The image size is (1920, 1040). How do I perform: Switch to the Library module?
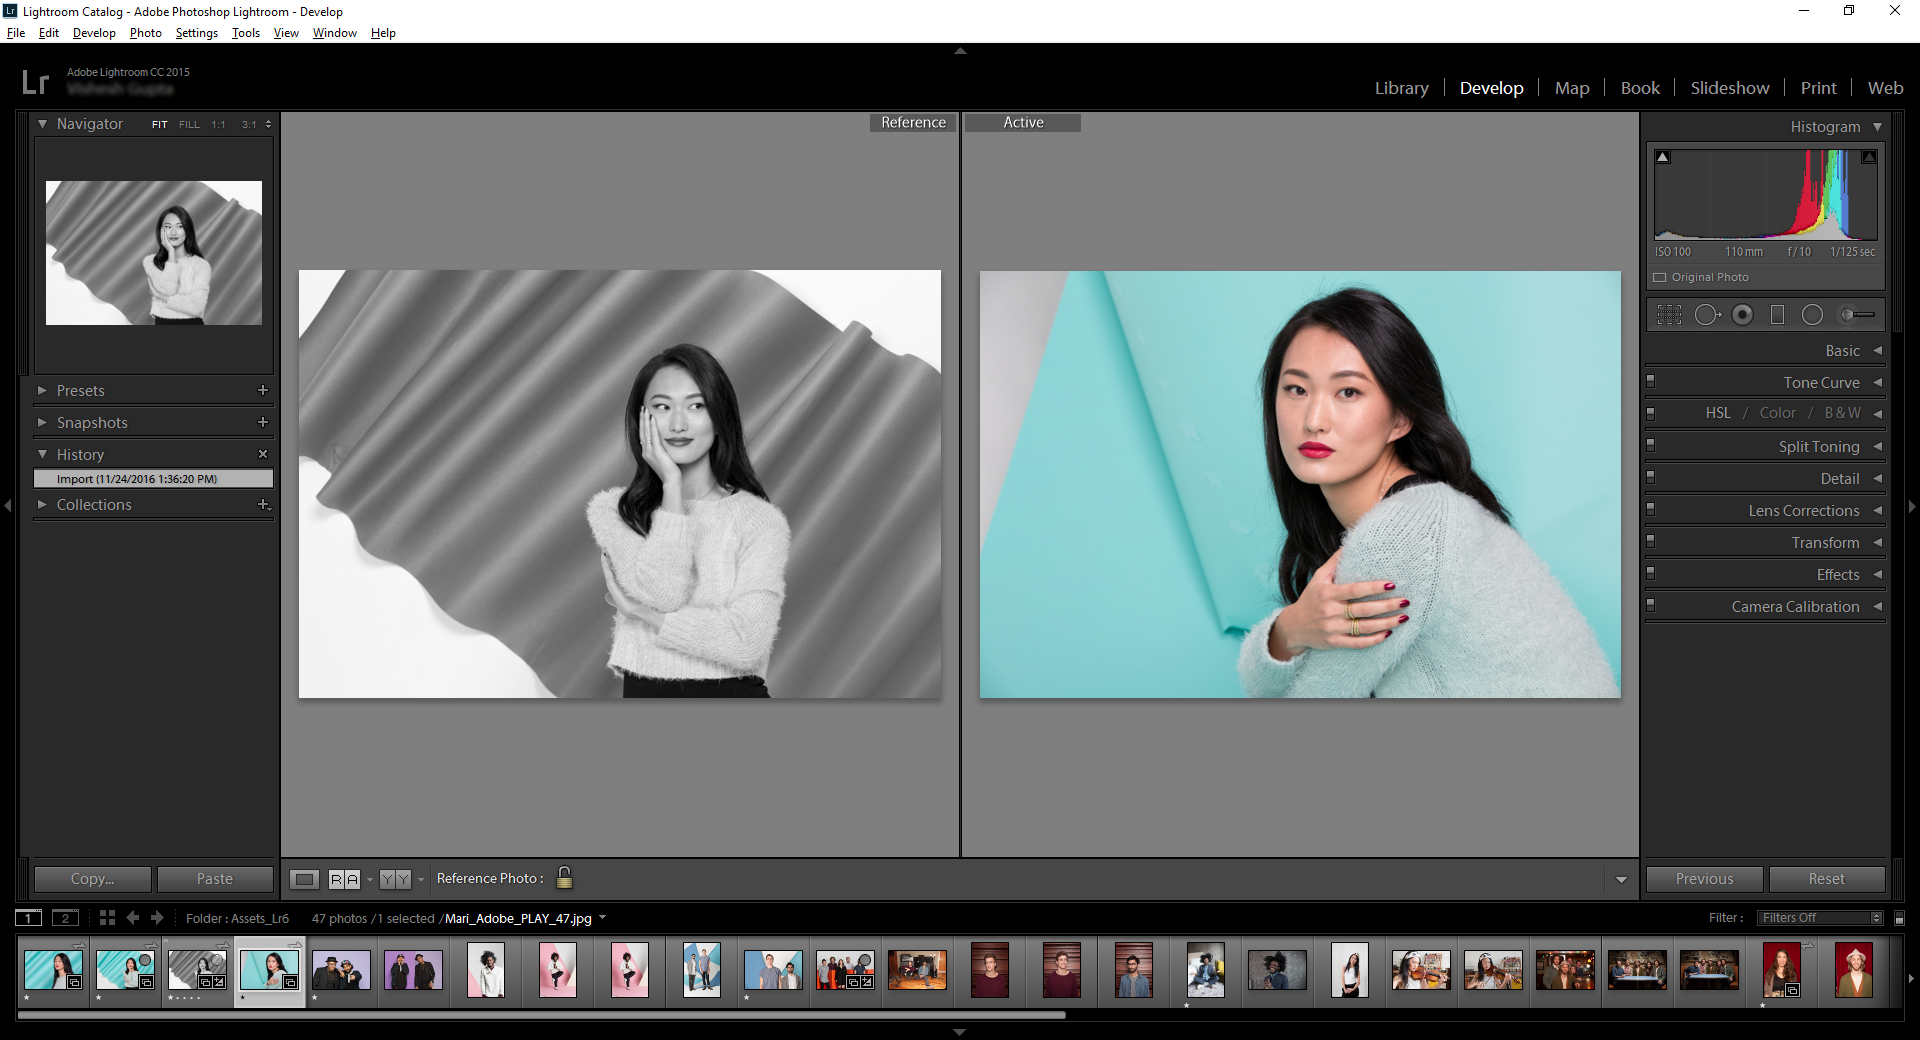click(1401, 88)
